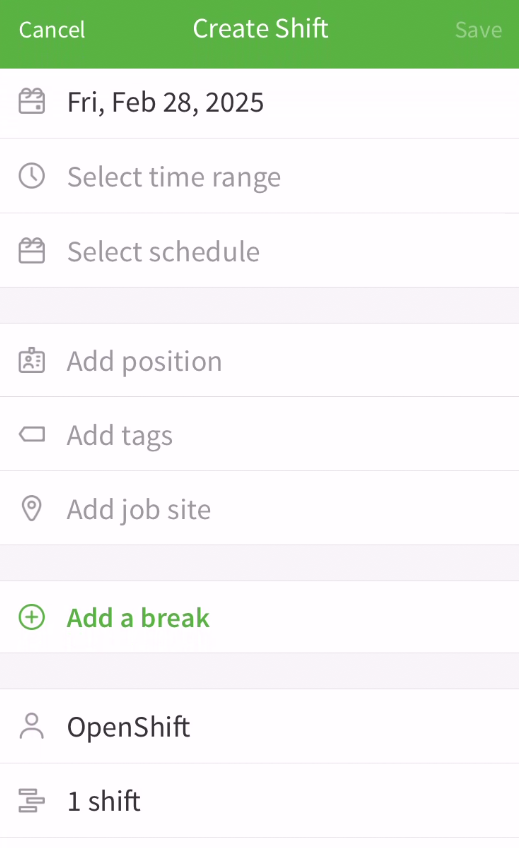Tap the tag icon

[x=32, y=434]
